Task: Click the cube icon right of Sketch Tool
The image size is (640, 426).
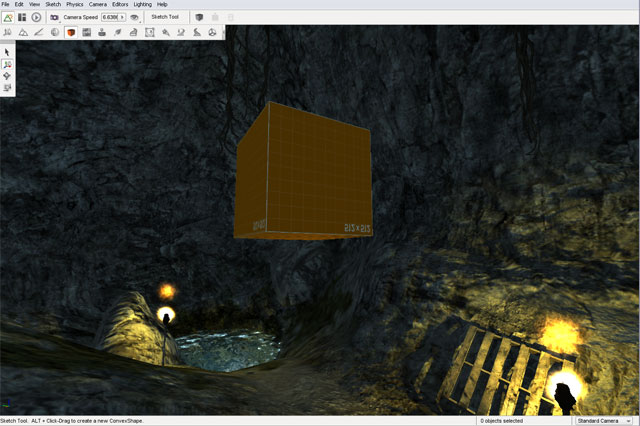Action: [x=198, y=18]
